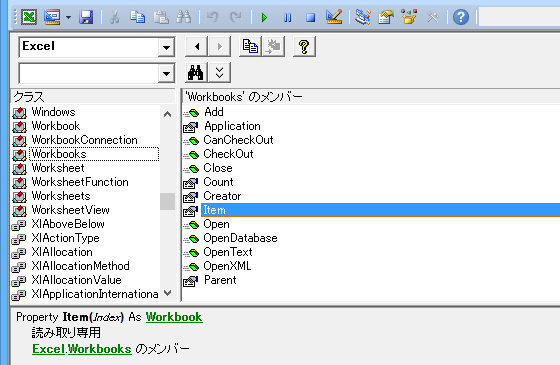Select the XlAllocation enum
The height and width of the screenshot is (365, 560).
pos(62,252)
